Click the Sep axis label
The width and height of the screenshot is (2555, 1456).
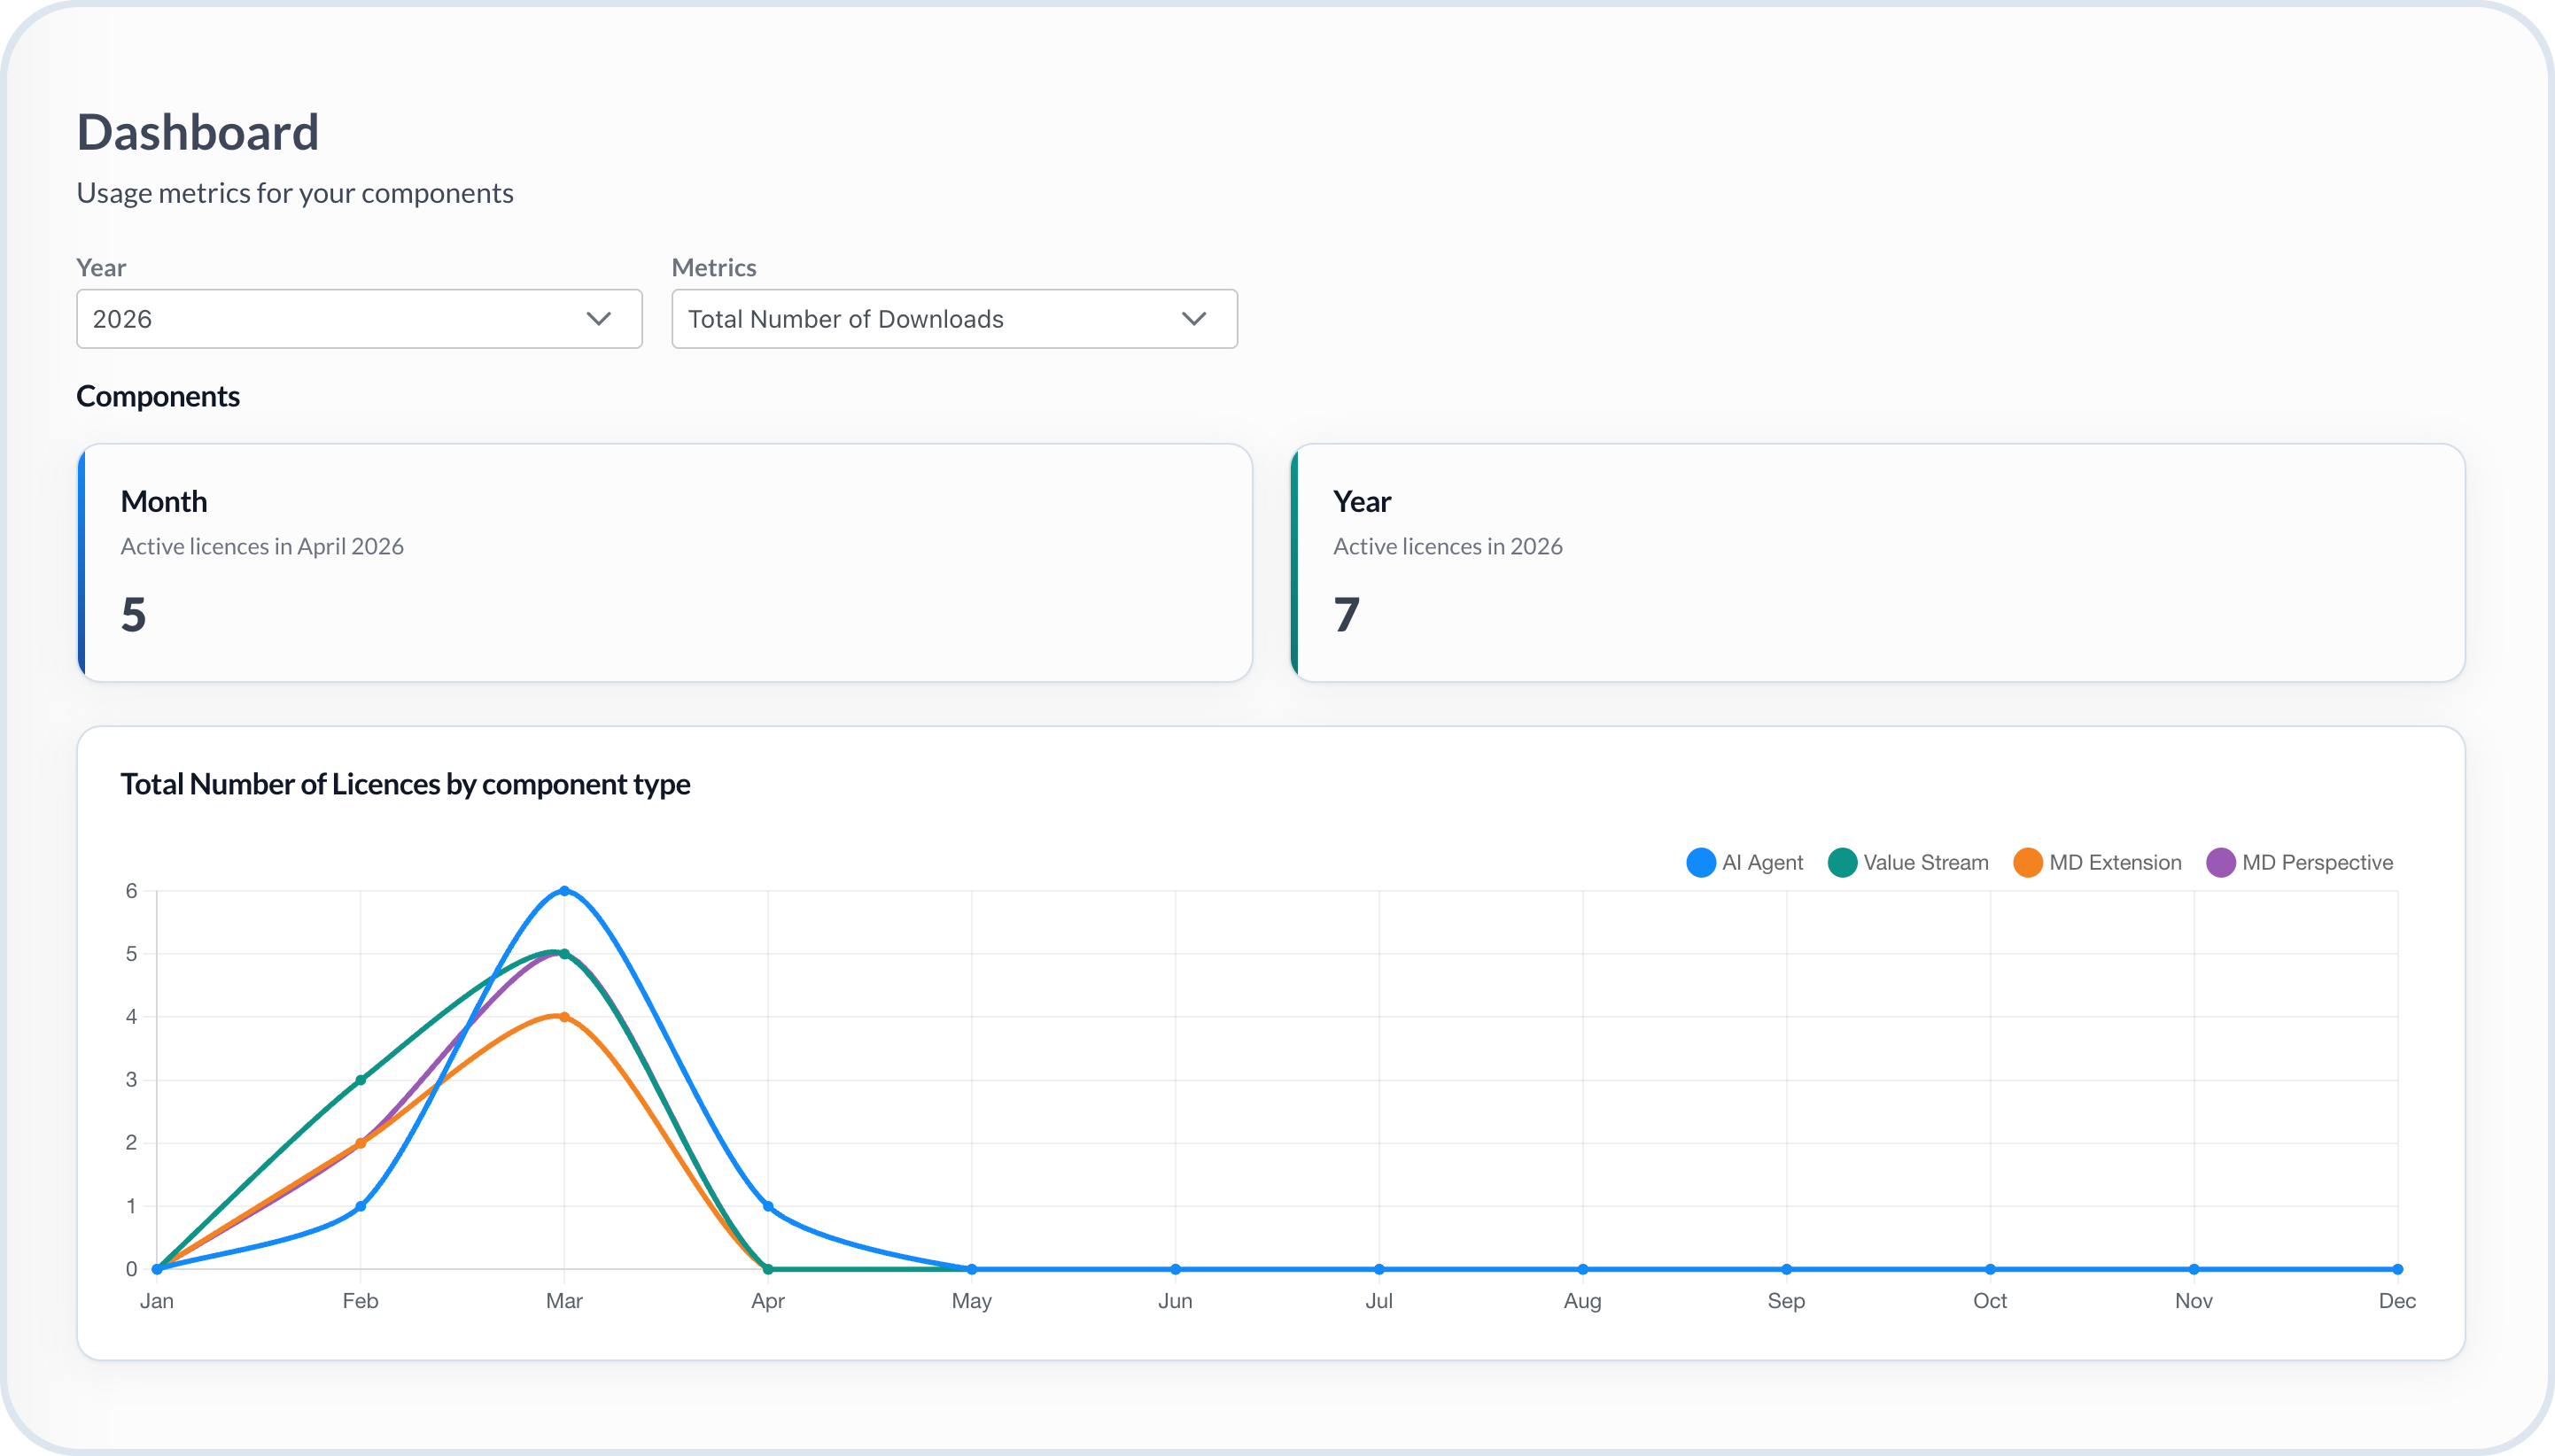pyautogui.click(x=1786, y=1301)
